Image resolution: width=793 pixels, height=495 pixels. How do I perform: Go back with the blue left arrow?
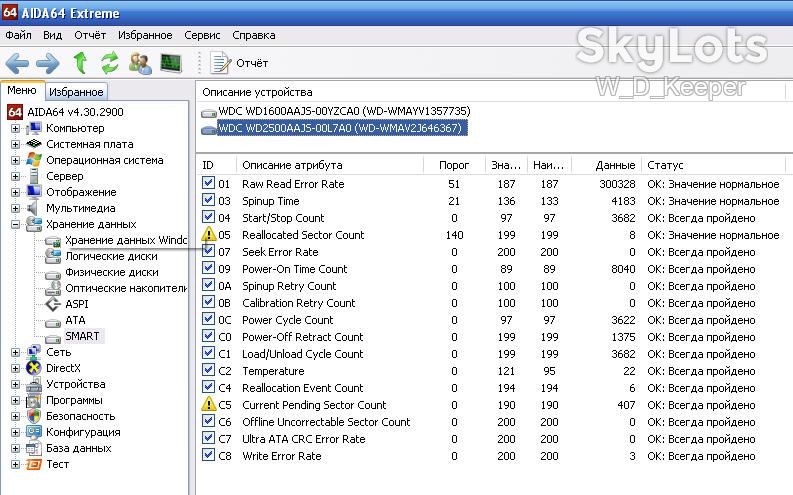pyautogui.click(x=17, y=63)
